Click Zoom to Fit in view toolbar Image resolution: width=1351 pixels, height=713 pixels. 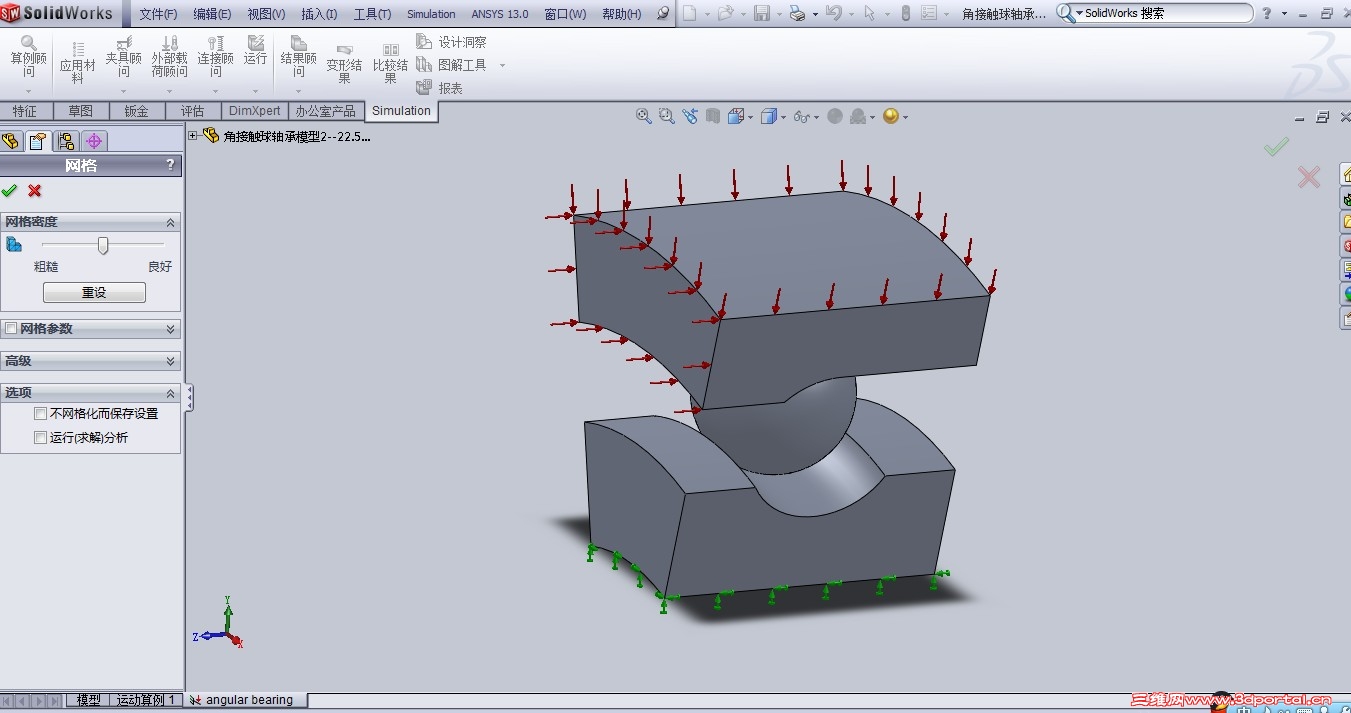click(x=644, y=116)
